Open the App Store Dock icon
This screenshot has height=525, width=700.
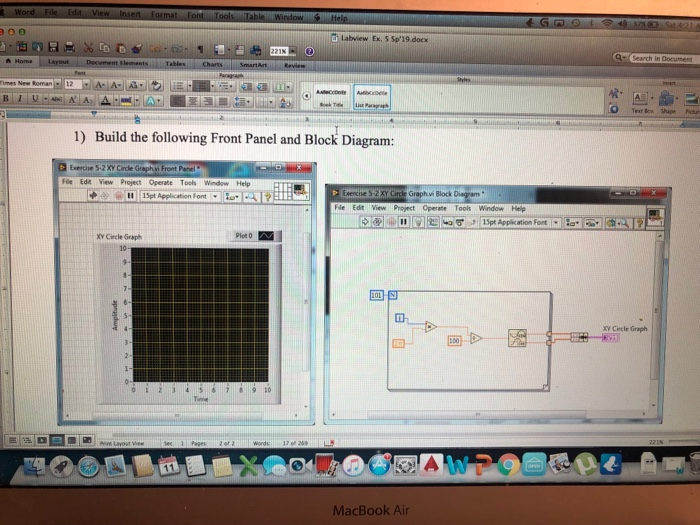(x=379, y=466)
